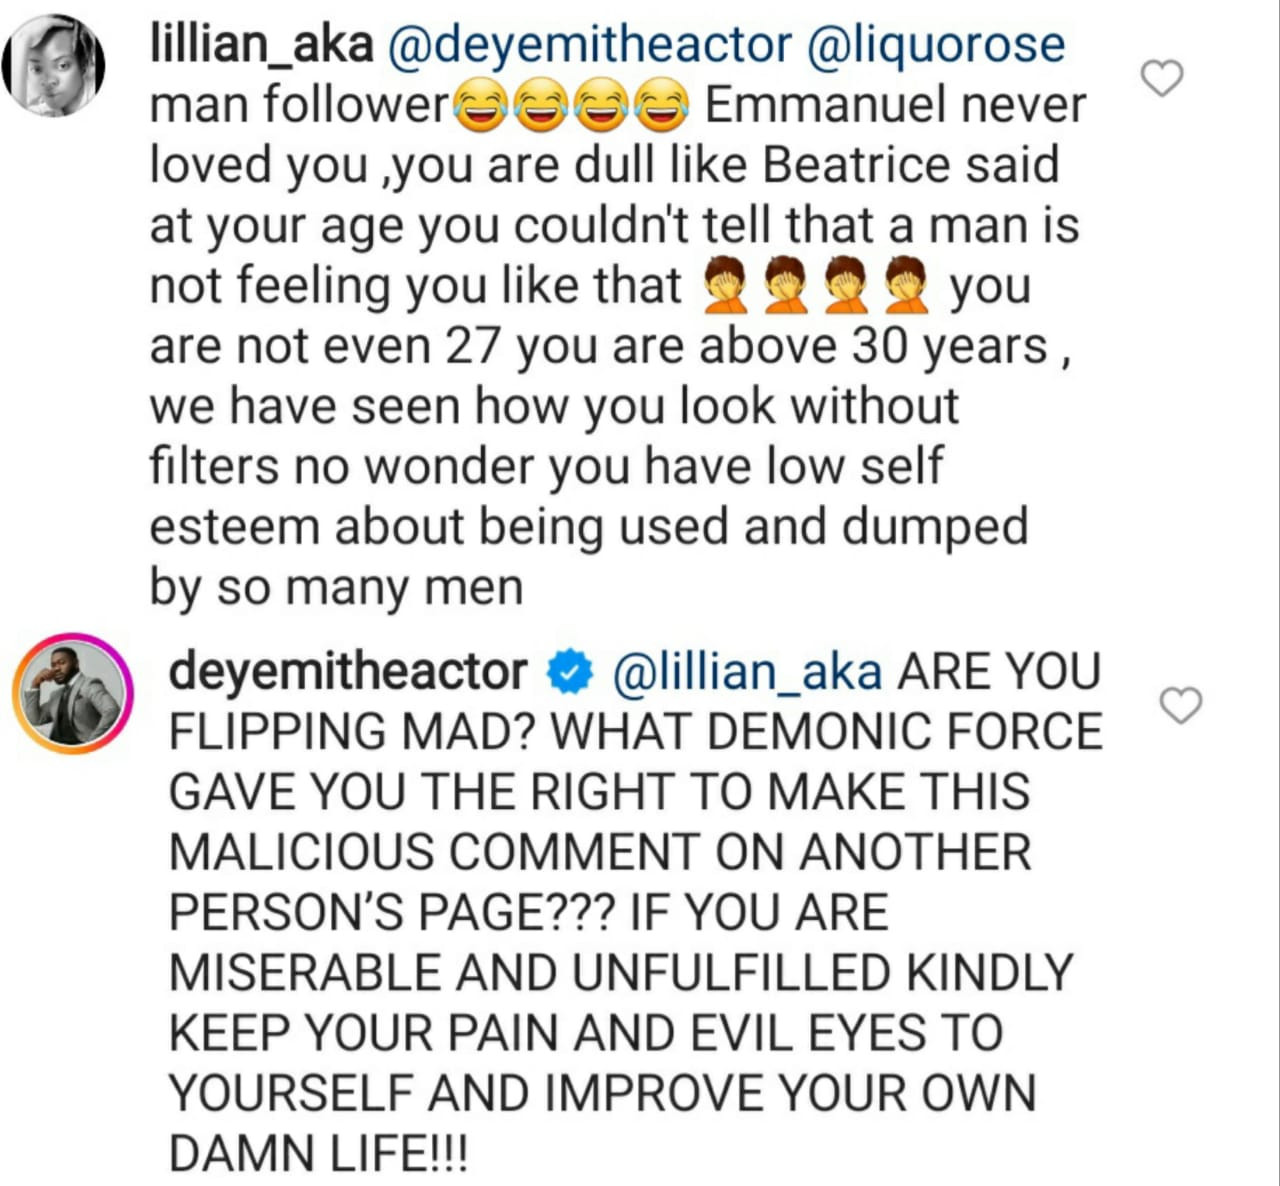
Task: Open the @lillian_aka mention in the reply
Action: (746, 674)
